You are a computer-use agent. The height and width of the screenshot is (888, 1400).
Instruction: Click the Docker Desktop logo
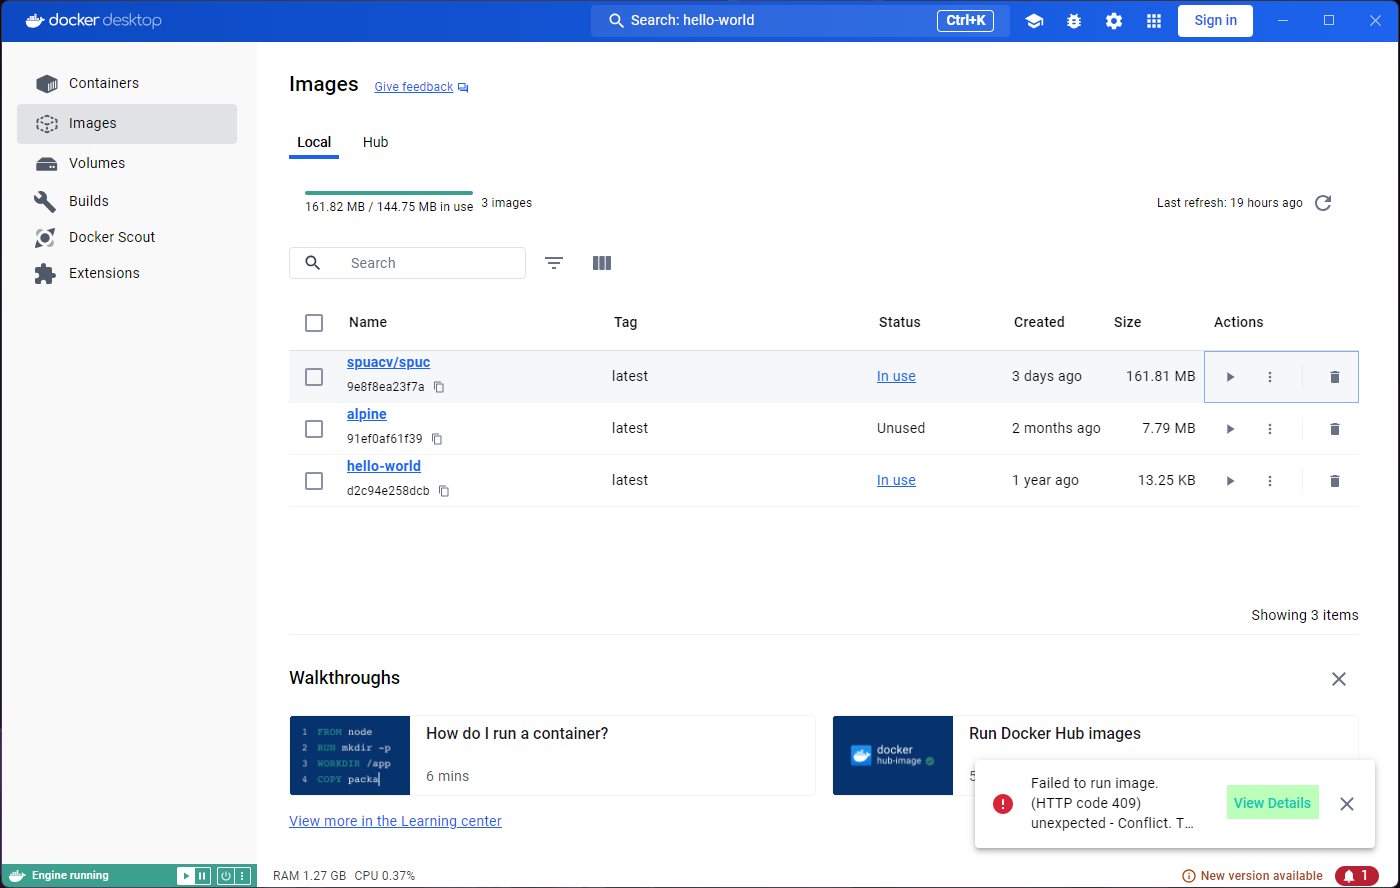(x=93, y=20)
